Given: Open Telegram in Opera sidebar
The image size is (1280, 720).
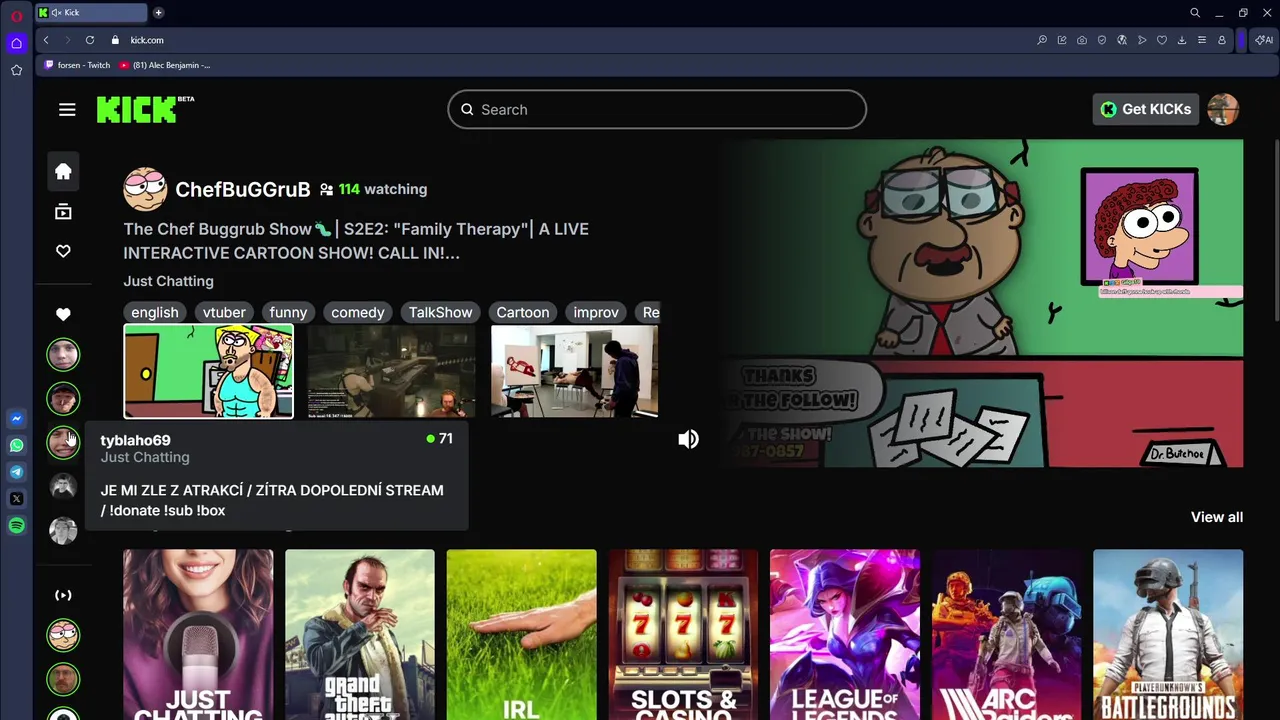Looking at the screenshot, I should pyautogui.click(x=16, y=472).
